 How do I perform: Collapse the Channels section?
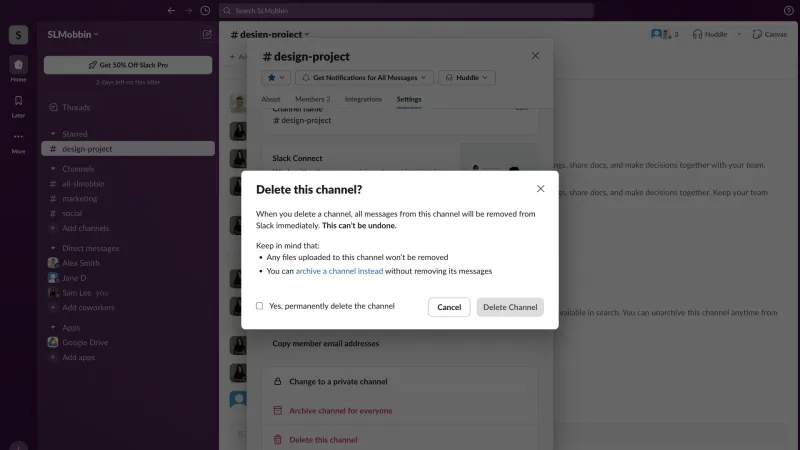click(x=53, y=168)
